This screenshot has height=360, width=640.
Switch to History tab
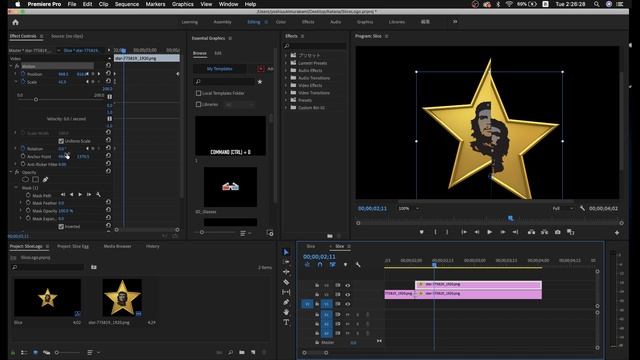(153, 246)
